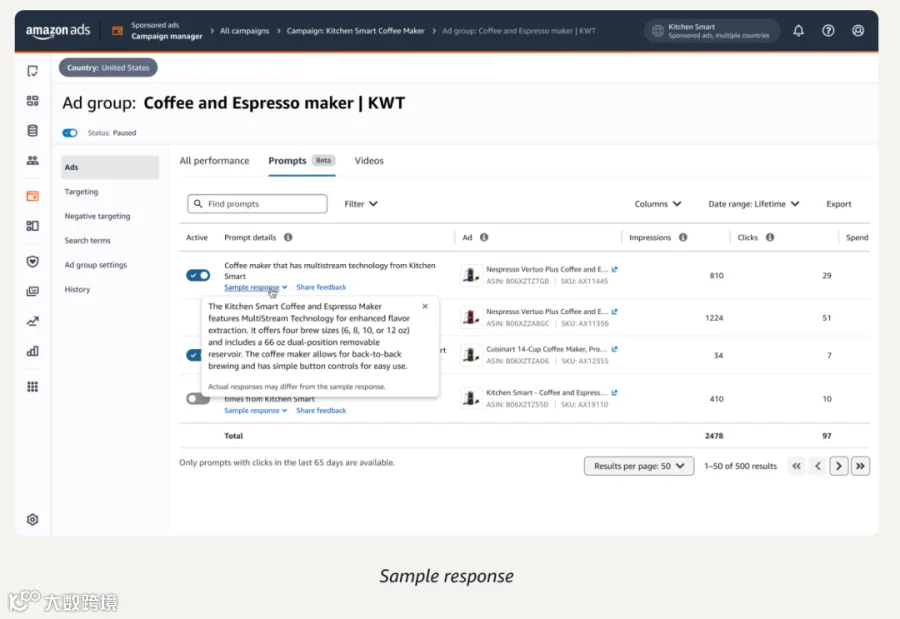The height and width of the screenshot is (619, 900).
Task: Expand Sample response under multistream technology prompt
Action: tap(255, 287)
